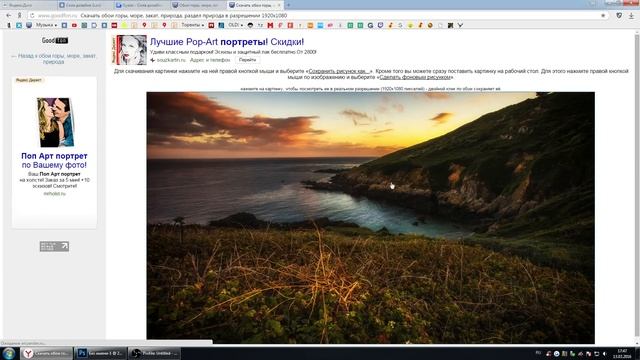This screenshot has width=640, height=360.
Task: Click the volume speaker icon in system tray
Action: click(x=604, y=354)
